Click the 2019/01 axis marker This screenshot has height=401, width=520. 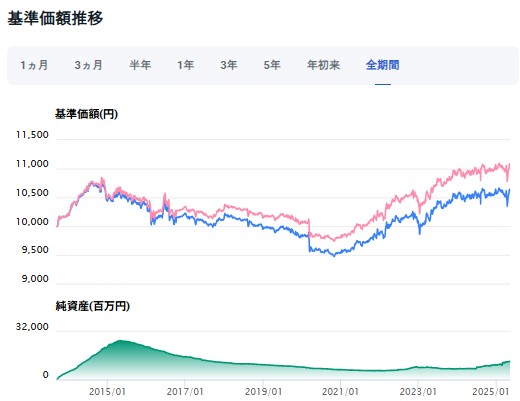coord(263,391)
